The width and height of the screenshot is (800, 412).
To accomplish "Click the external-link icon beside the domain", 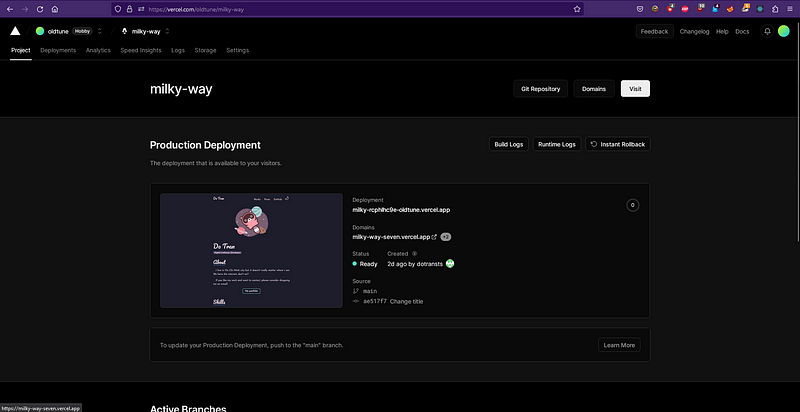I will (x=434, y=237).
